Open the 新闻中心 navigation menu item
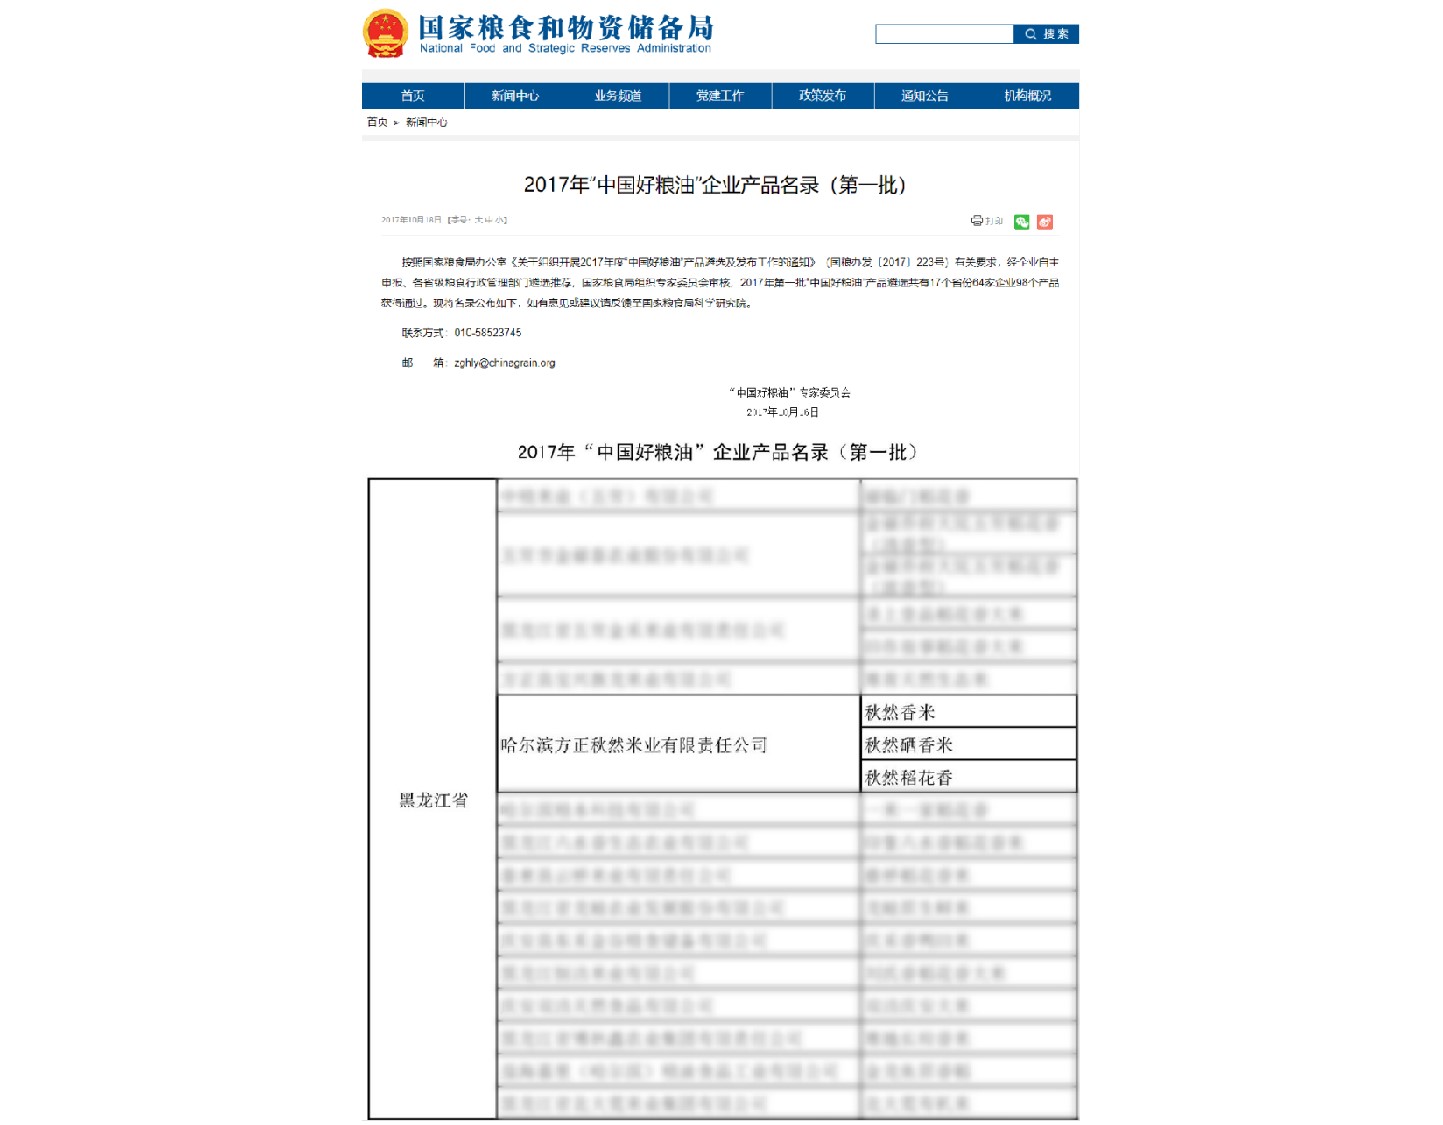 tap(515, 96)
